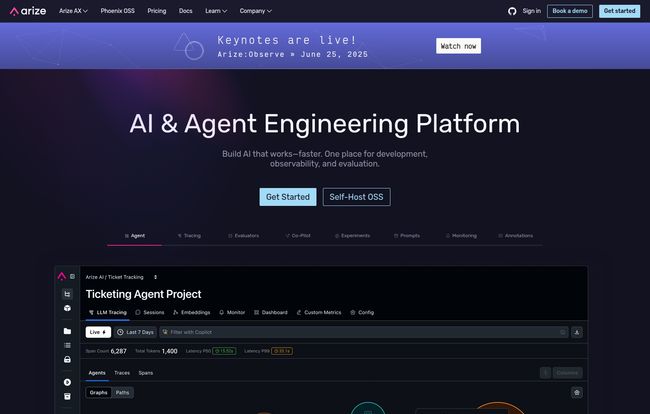Click the circular play icon in sidebar
This screenshot has height=414, width=650.
(x=67, y=382)
